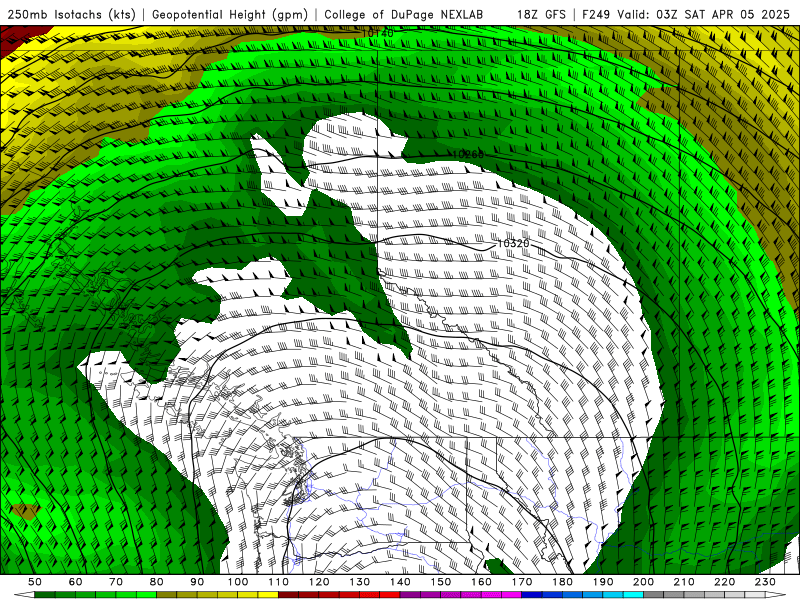Click the 'Geopotential Height (gpm)' header label
Image resolution: width=800 pixels, height=600 pixels.
click(230, 14)
